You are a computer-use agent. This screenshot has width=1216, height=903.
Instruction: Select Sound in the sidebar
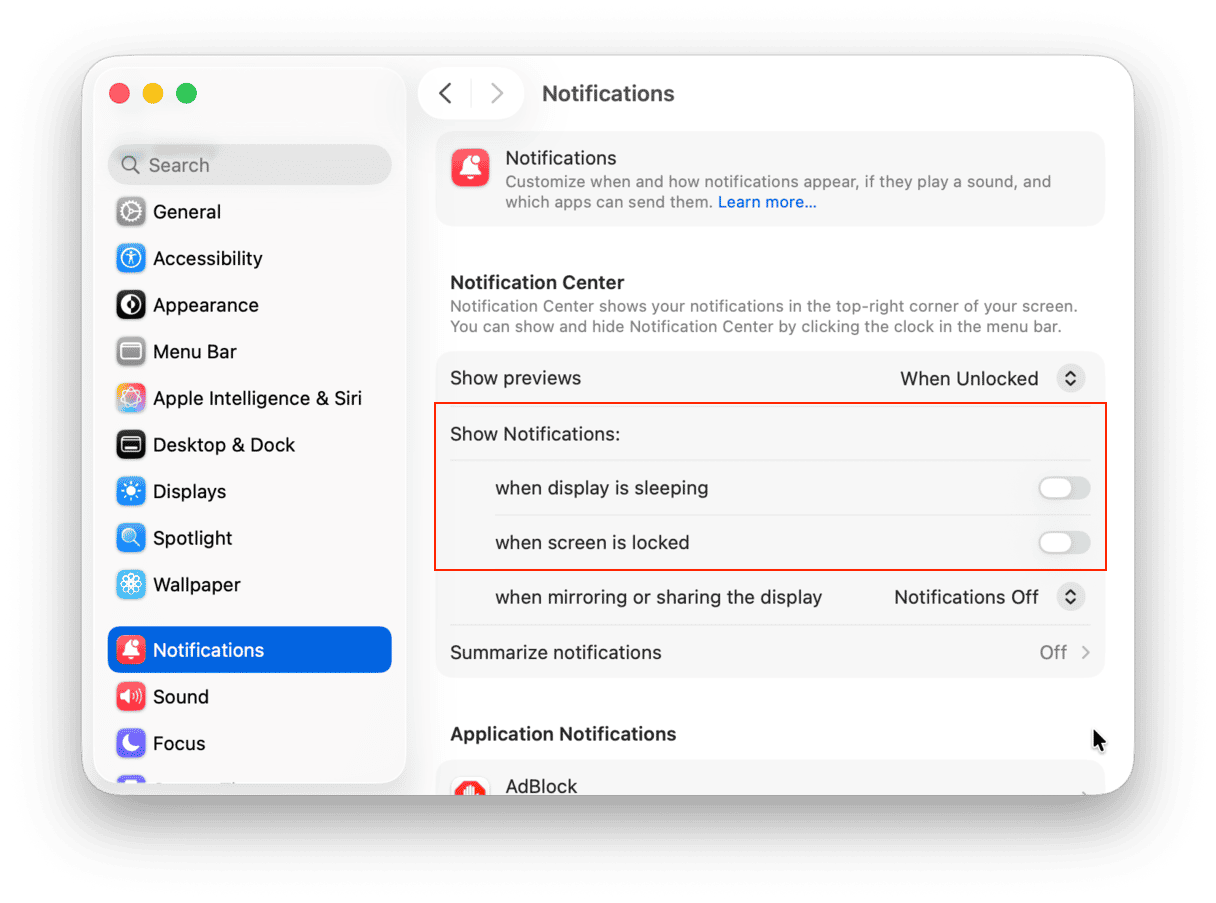[180, 697]
